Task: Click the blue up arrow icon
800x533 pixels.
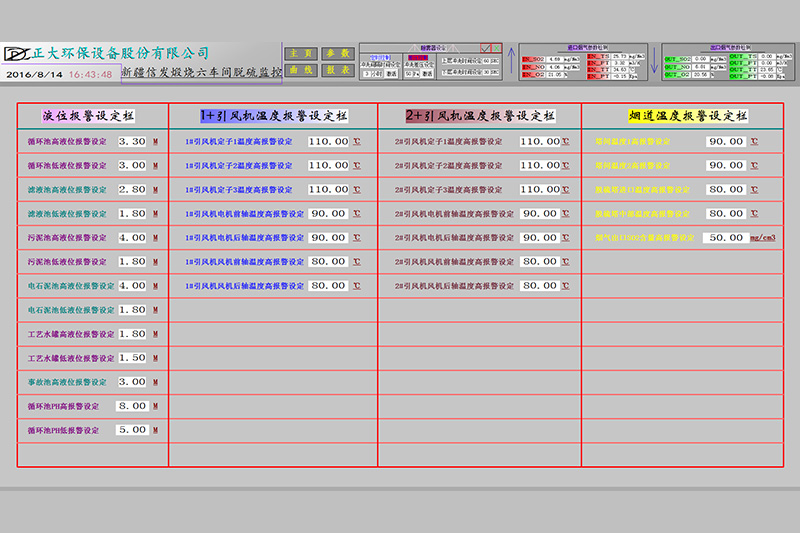Action: tap(512, 60)
